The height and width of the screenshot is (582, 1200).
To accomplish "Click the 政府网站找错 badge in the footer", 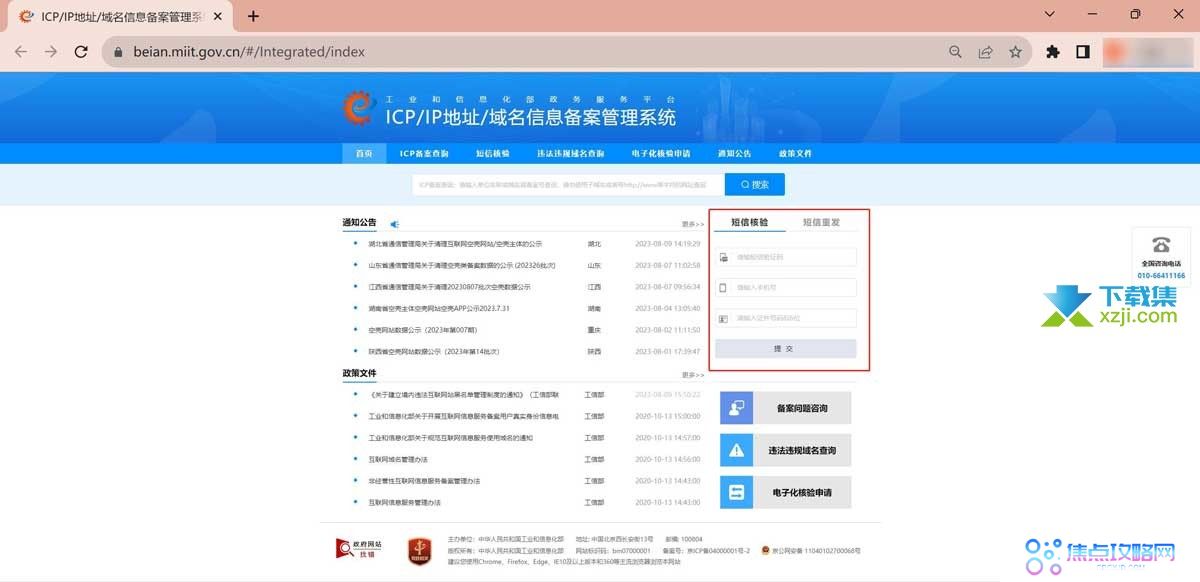I will 358,549.
